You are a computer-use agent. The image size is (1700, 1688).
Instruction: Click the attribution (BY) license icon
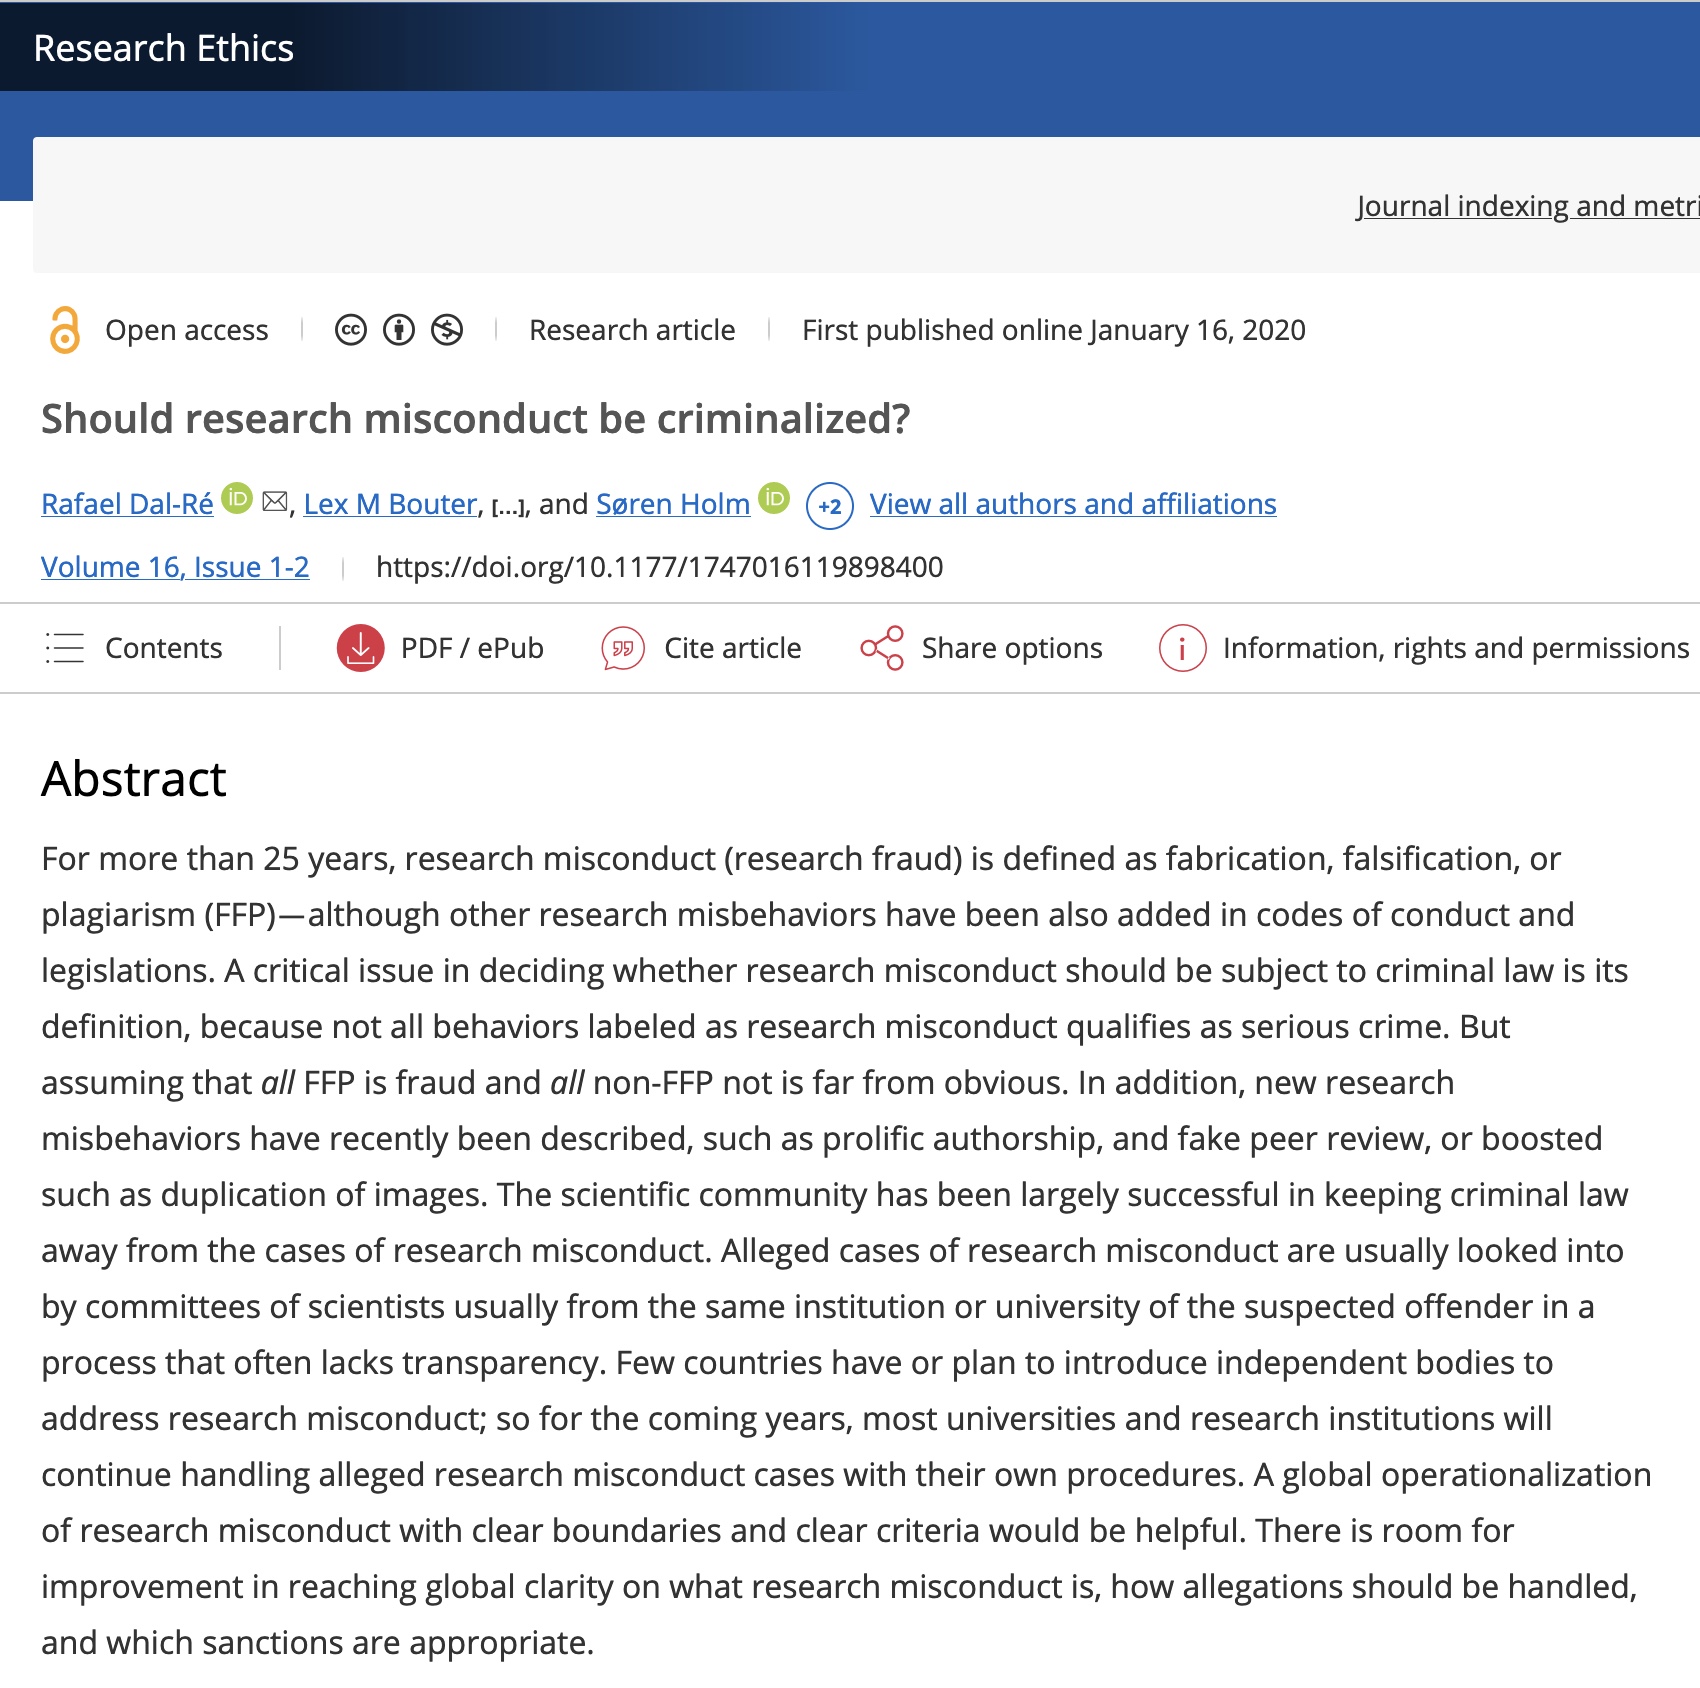(399, 330)
